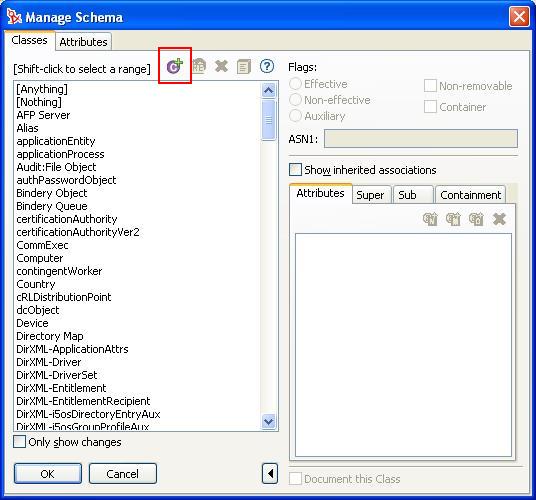
Task: Open Help via the question mark icon
Action: click(x=267, y=66)
